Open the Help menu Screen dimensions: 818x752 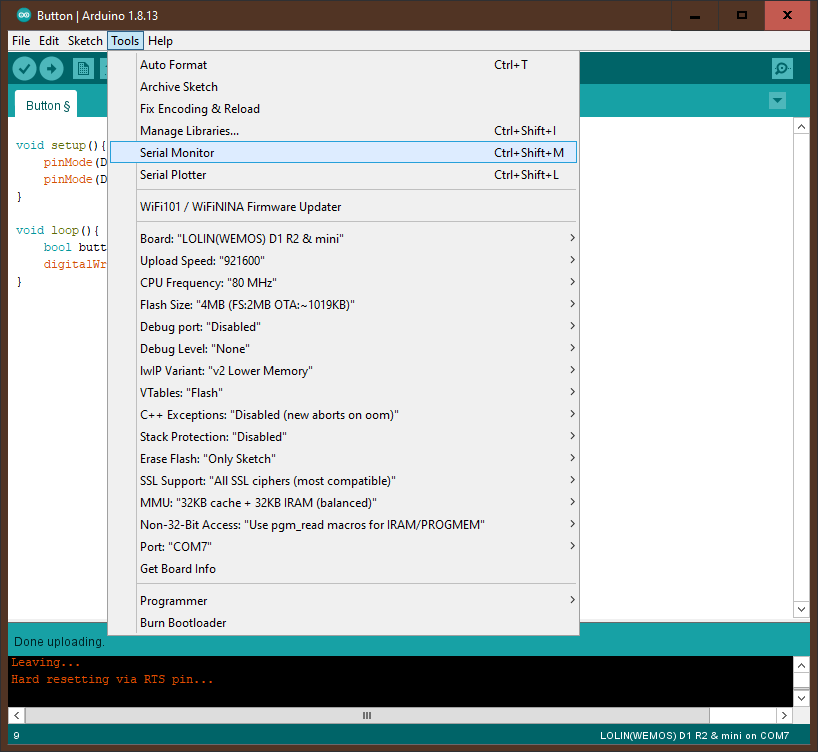pyautogui.click(x=160, y=41)
